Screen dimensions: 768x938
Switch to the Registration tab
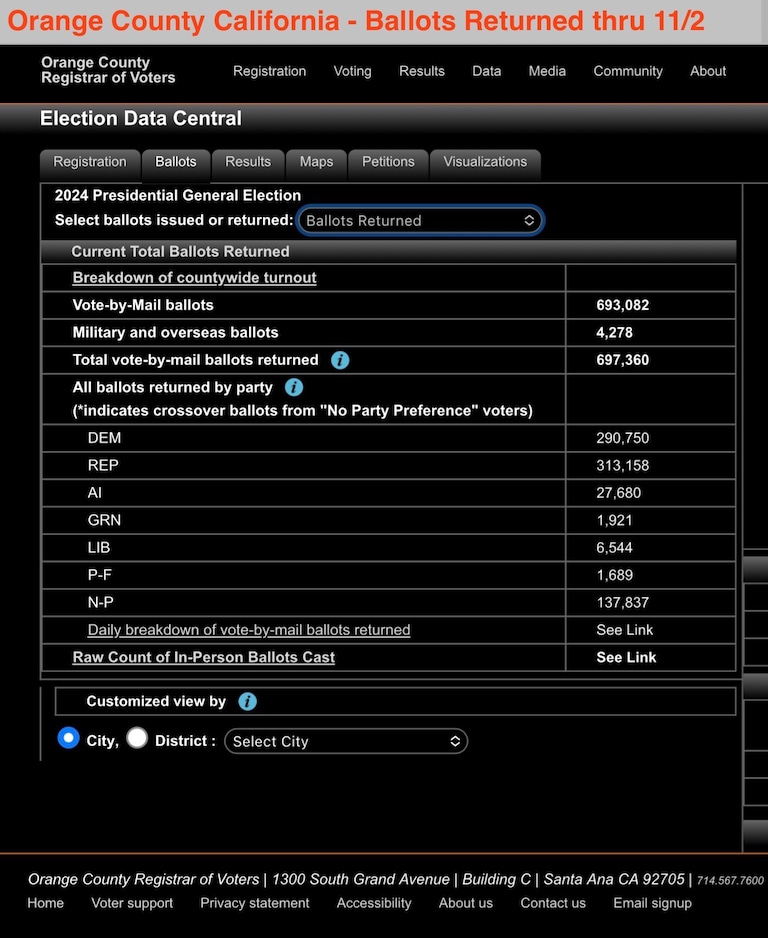[90, 162]
